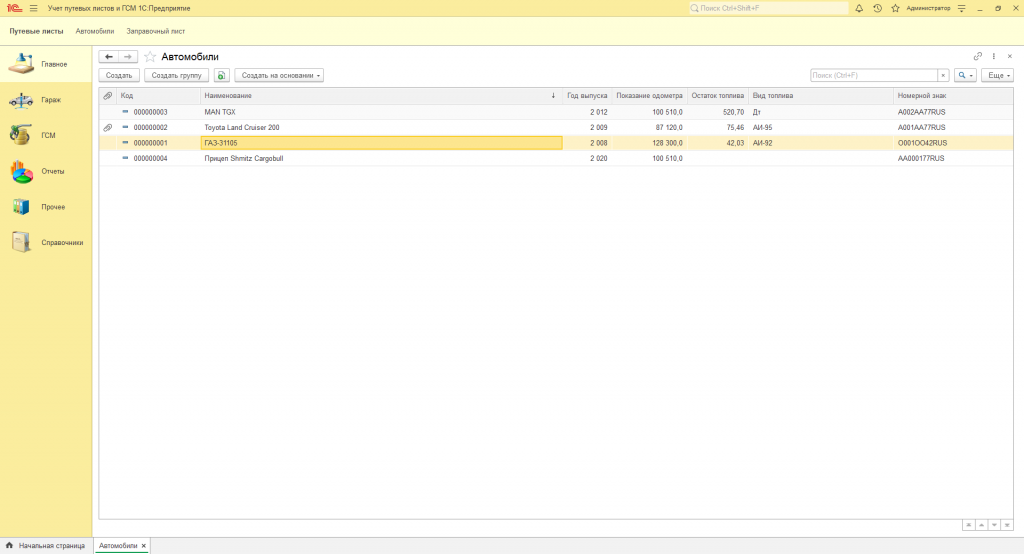Open the Гараж section
1024x554 pixels.
coord(46,100)
